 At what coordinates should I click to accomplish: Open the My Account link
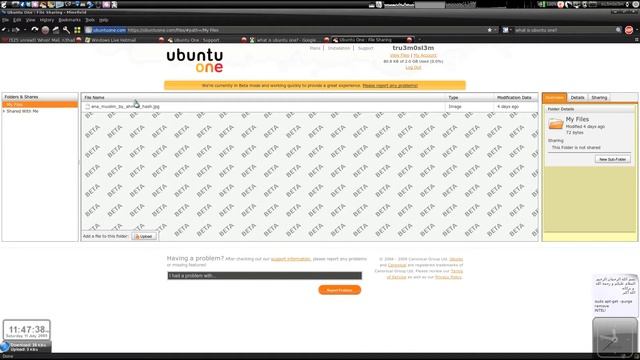(x=425, y=55)
